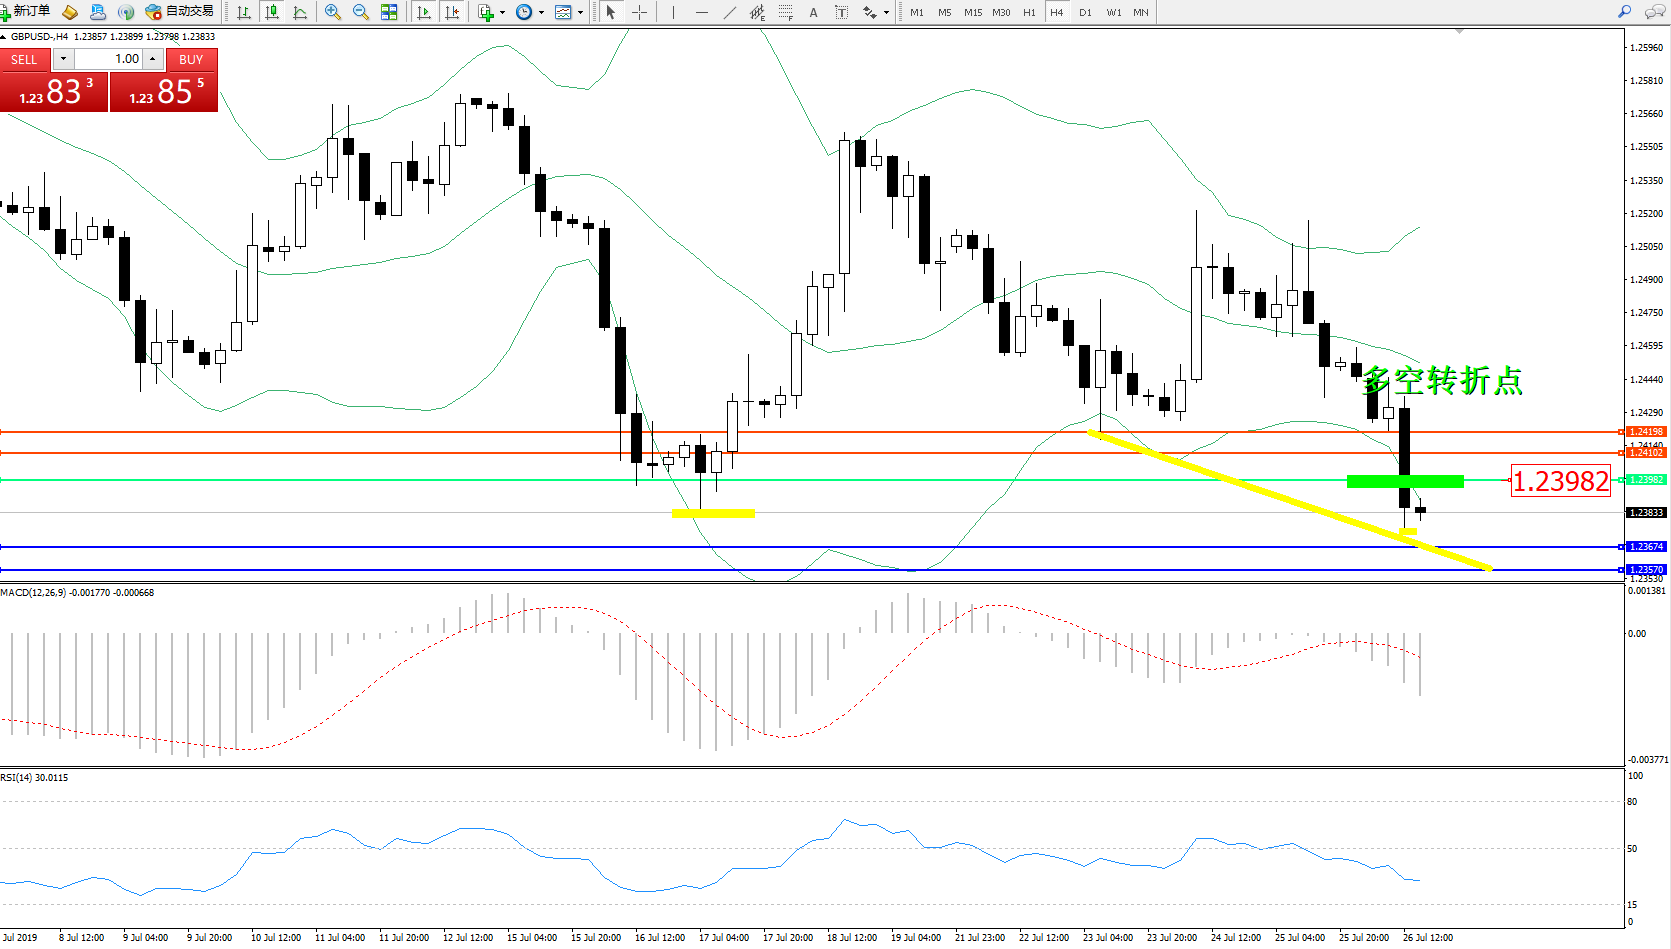Expand the chart templates dropdown arrow
This screenshot has height=949, width=1671.
click(x=580, y=13)
